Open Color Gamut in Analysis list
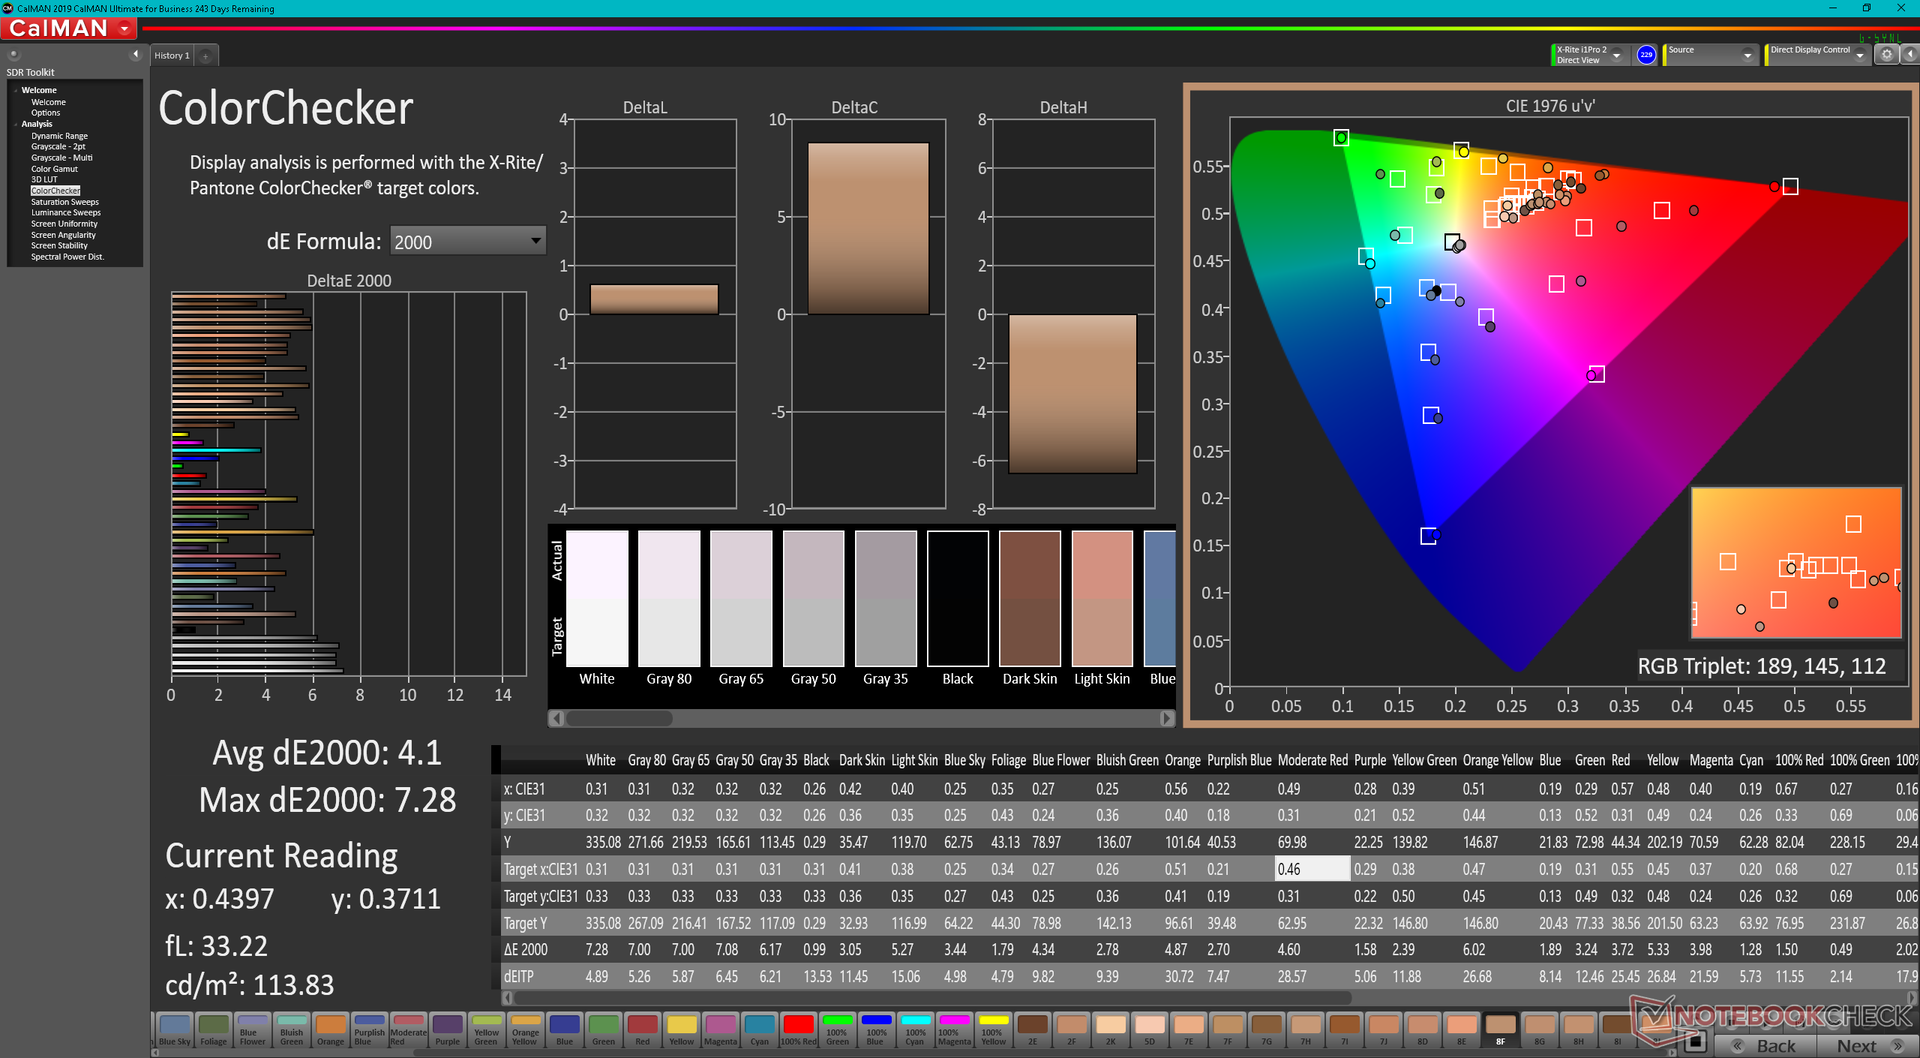 coord(54,169)
